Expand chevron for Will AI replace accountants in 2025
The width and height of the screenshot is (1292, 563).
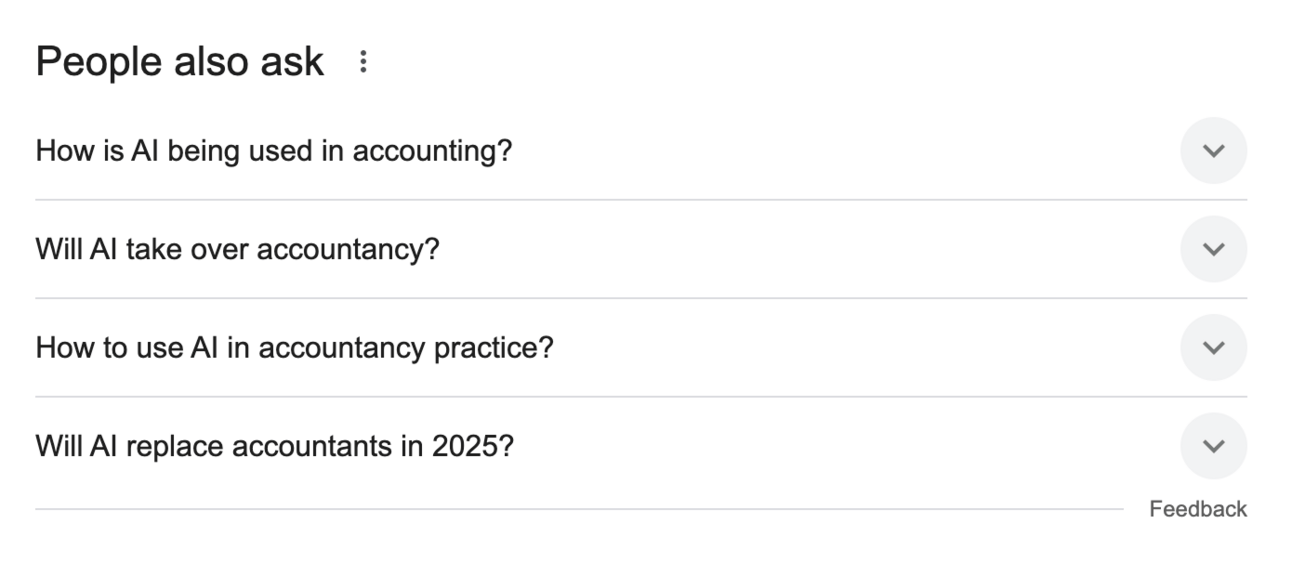pos(1213,446)
